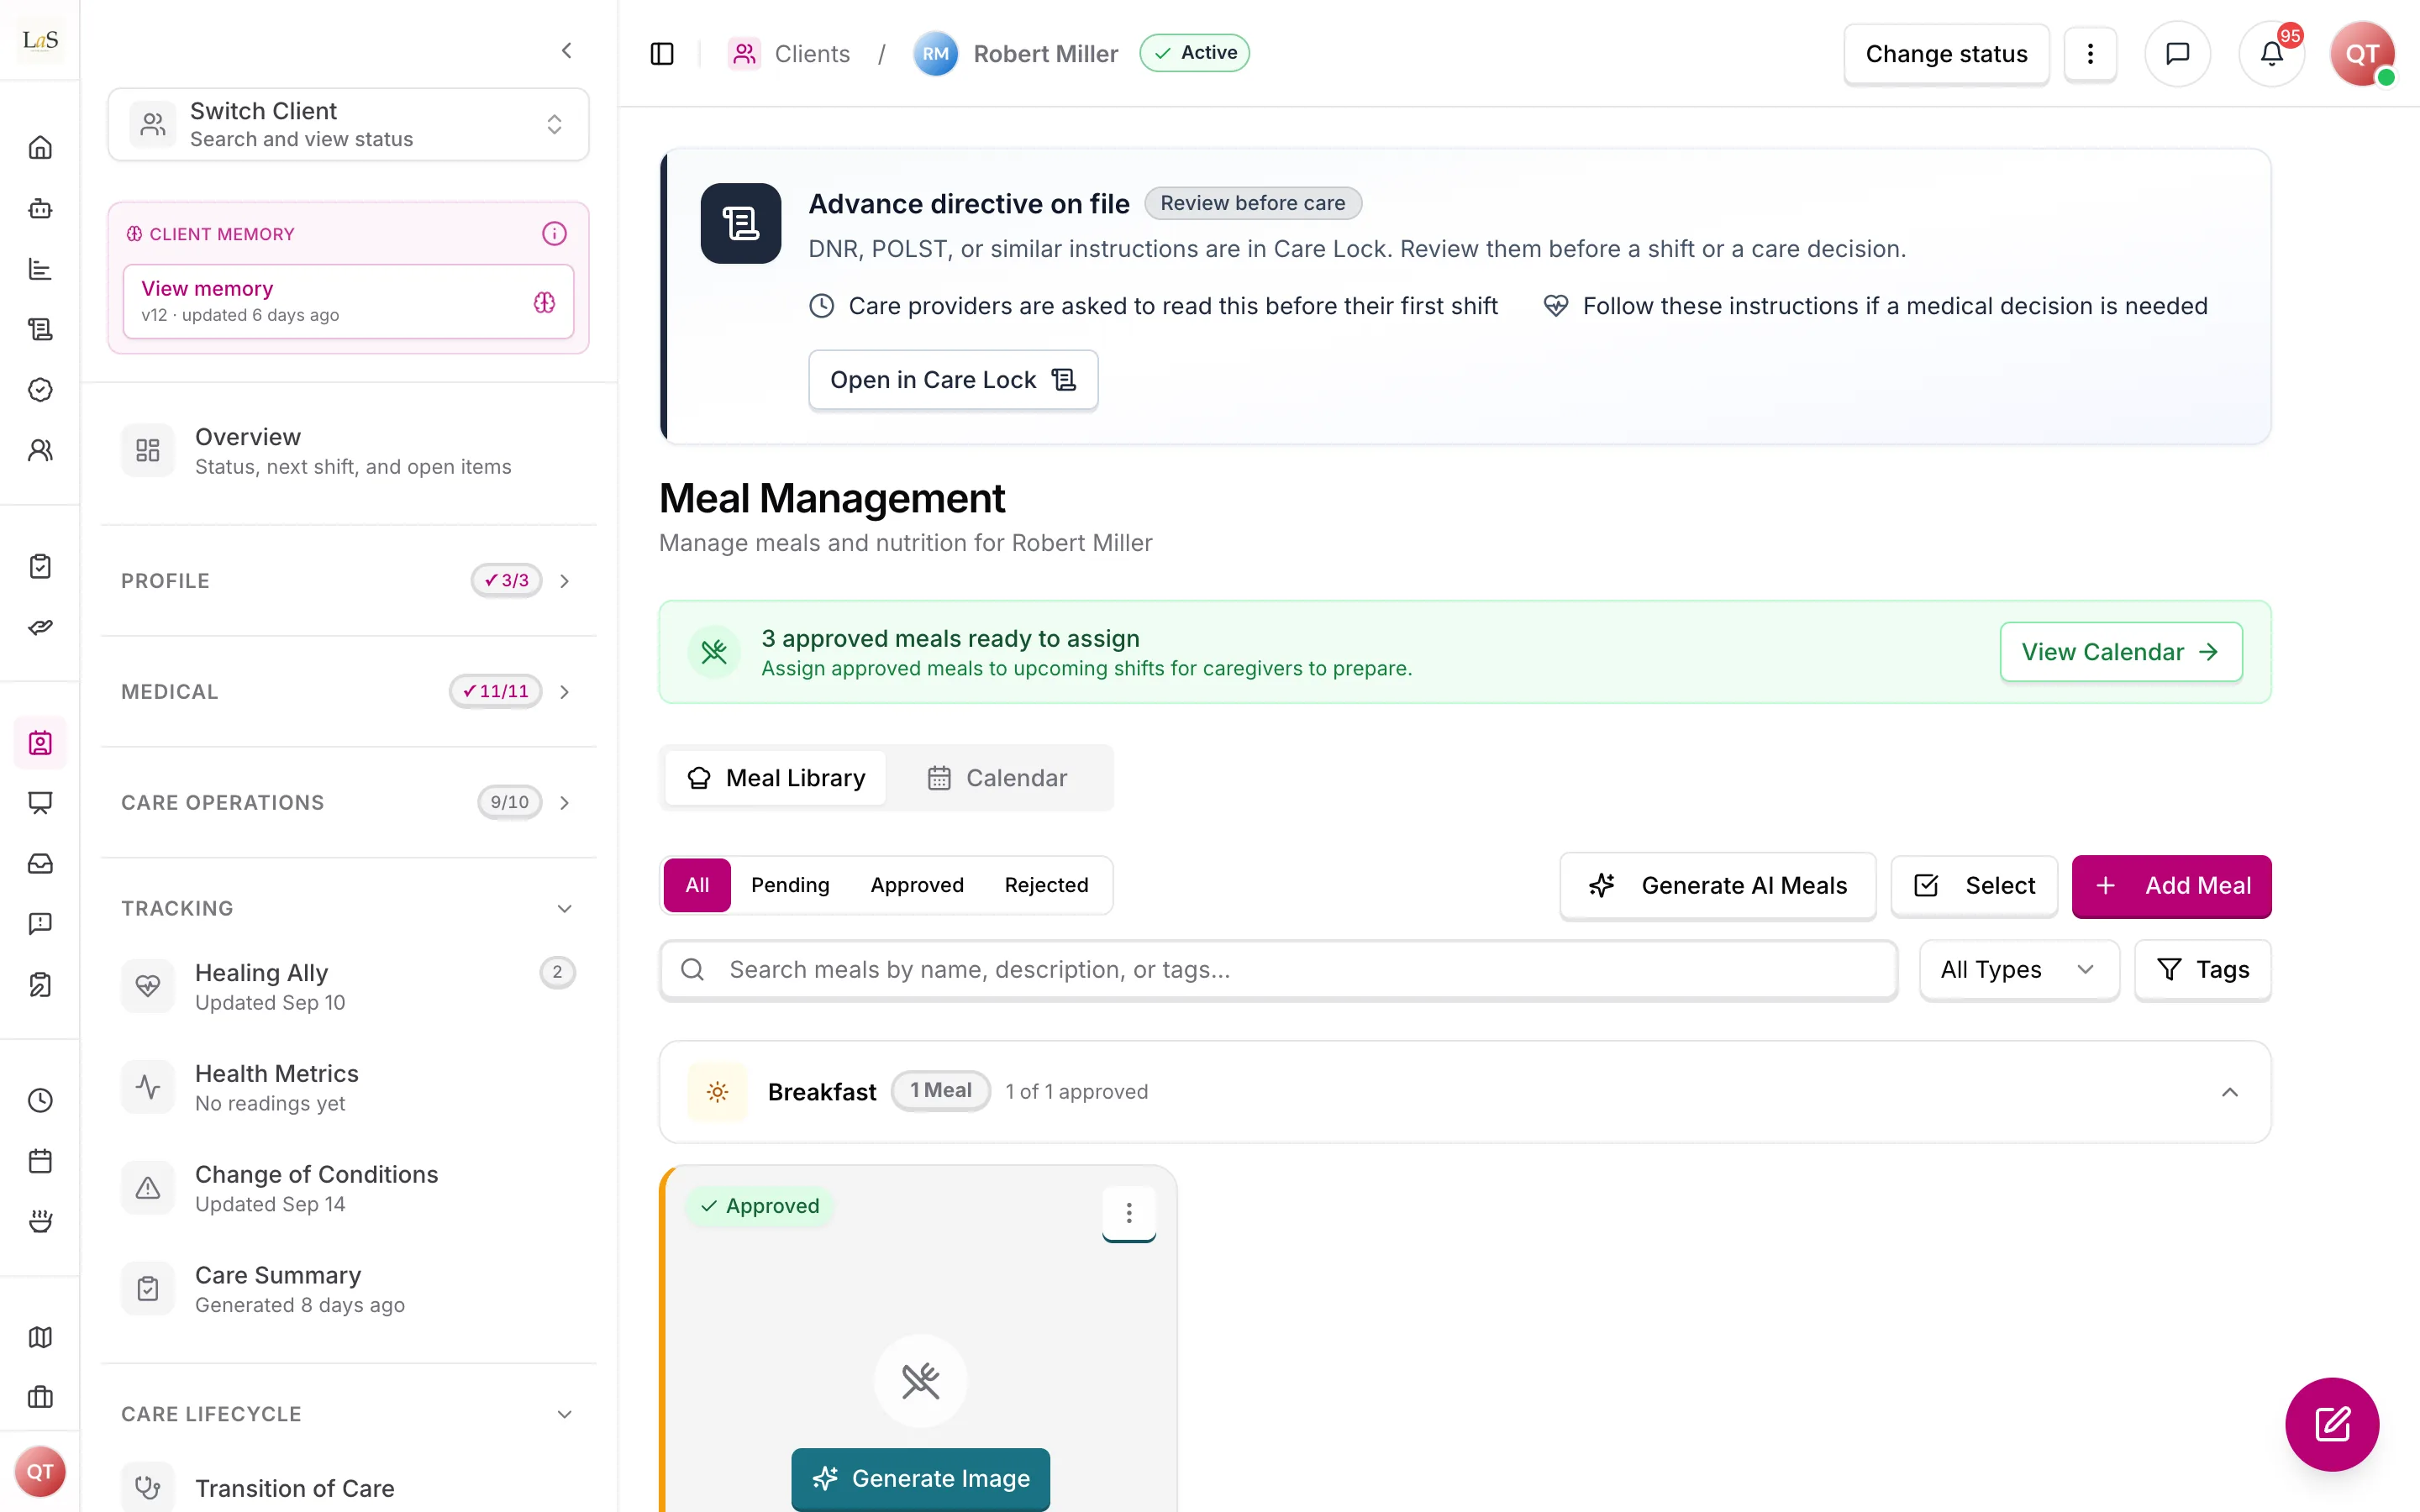Click Generate AI Meals button

[1717, 885]
